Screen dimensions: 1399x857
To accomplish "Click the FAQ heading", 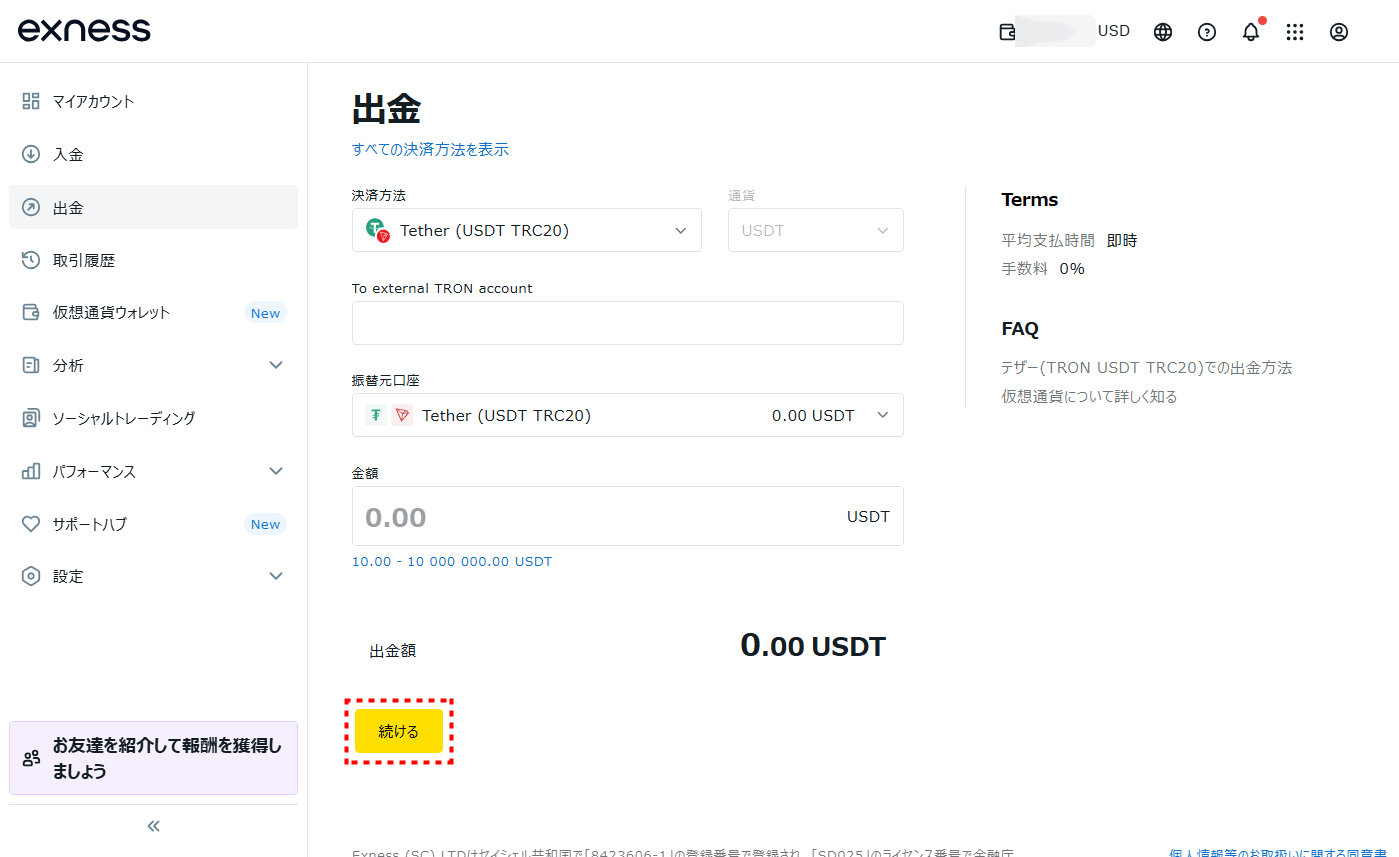I will pos(1020,328).
